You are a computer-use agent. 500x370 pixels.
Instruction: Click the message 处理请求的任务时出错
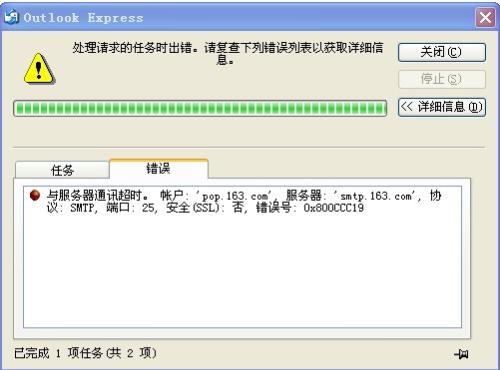[228, 53]
